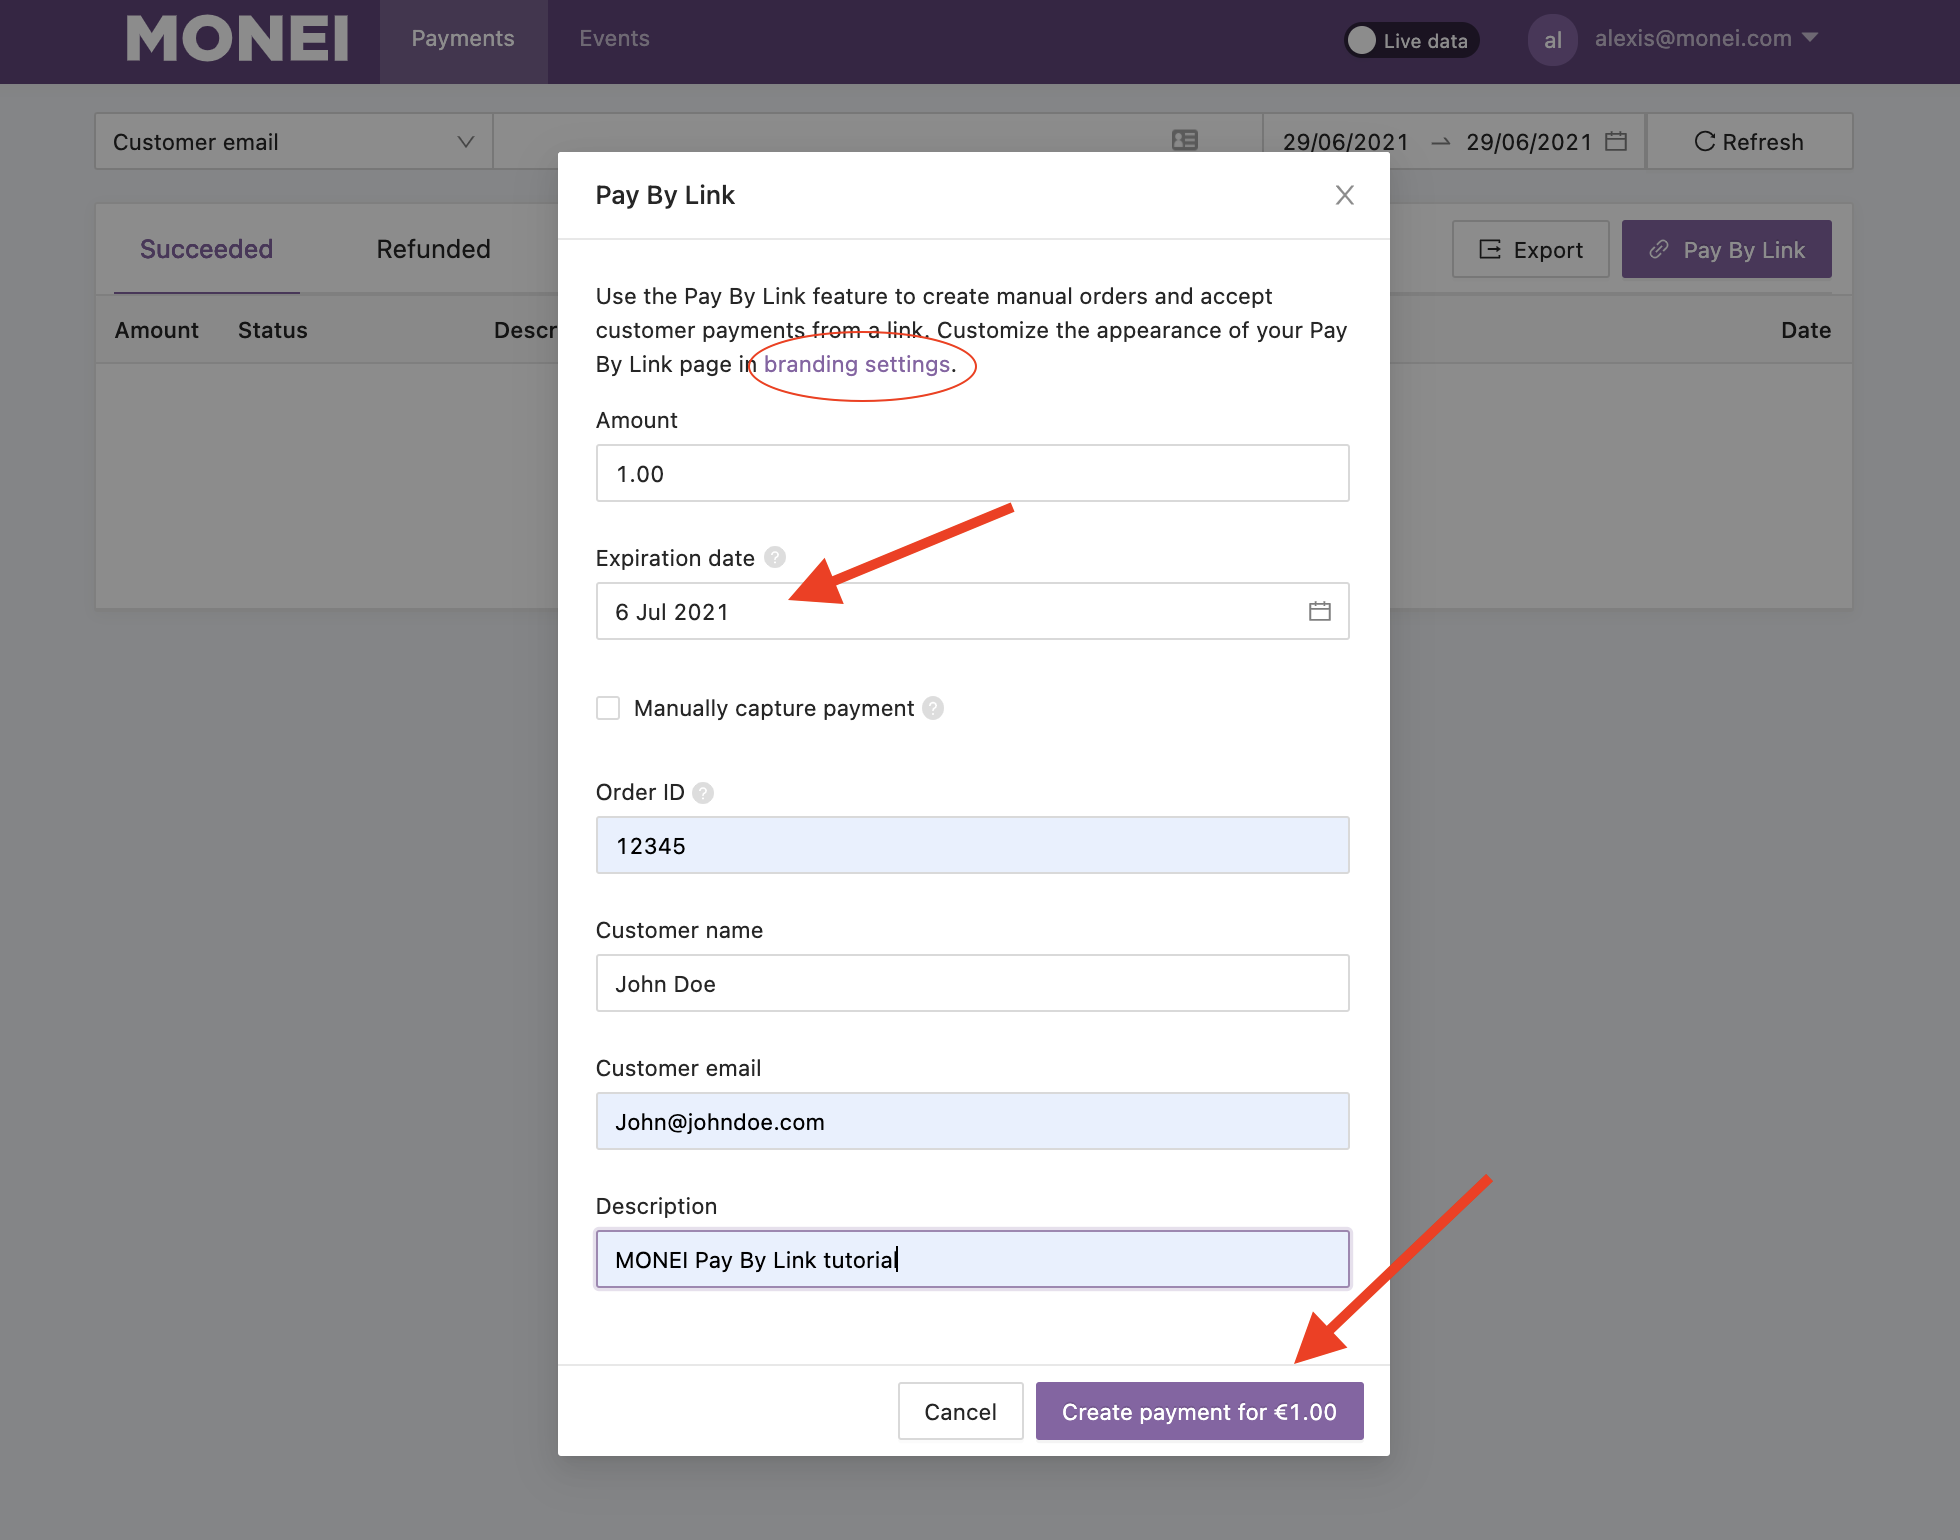Click the card icon in search field
The height and width of the screenshot is (1540, 1960).
1185,140
